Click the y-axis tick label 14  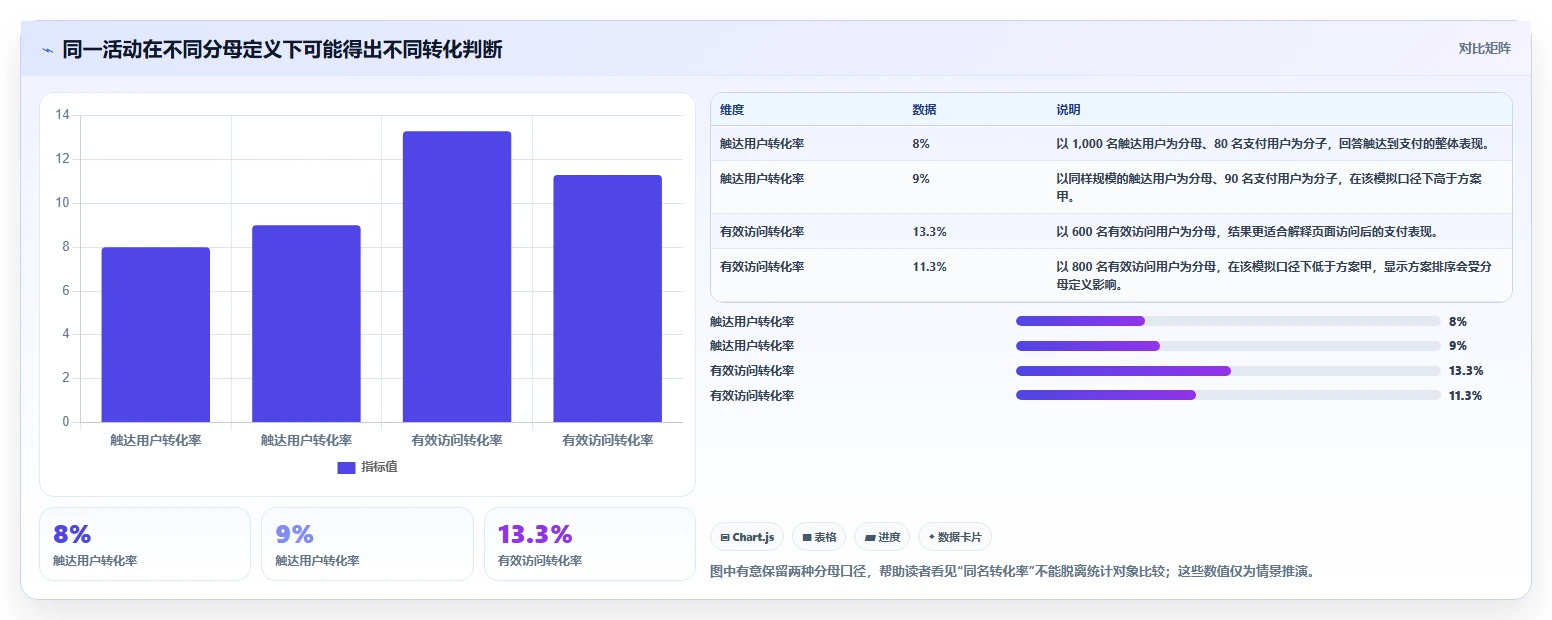click(62, 115)
